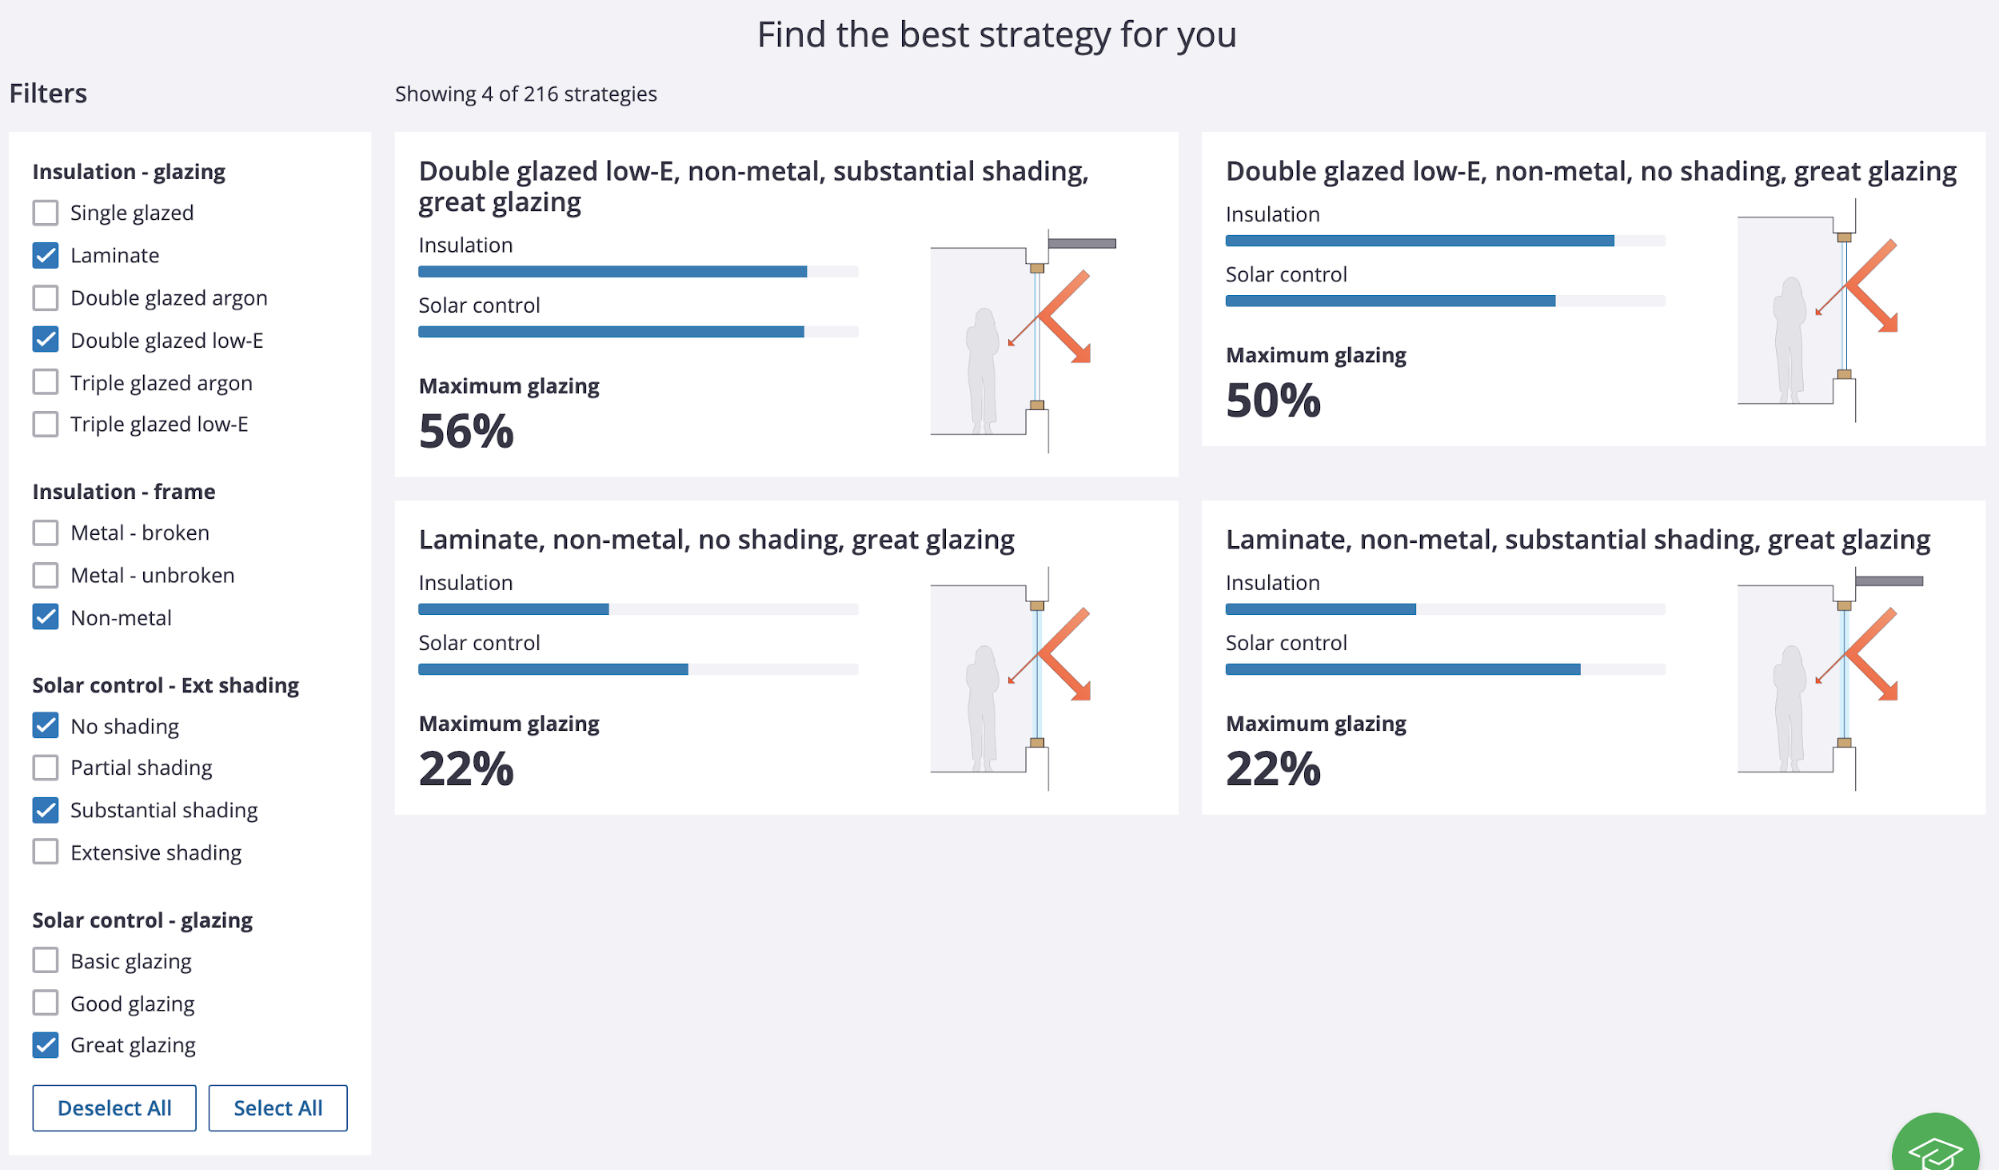Enable the Metal - broken frame filter
Screen dimensions: 1999x1170
point(46,532)
